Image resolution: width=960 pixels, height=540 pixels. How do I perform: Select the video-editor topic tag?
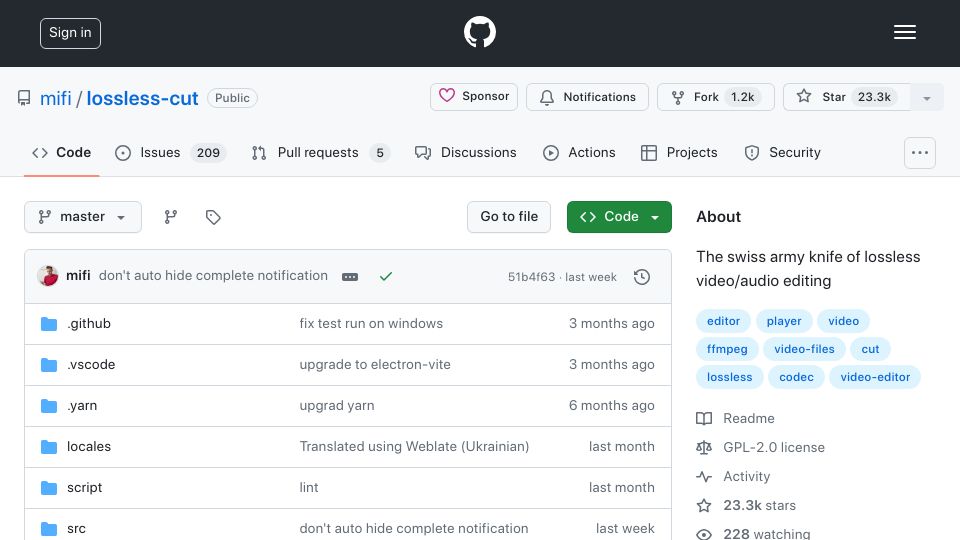click(875, 377)
